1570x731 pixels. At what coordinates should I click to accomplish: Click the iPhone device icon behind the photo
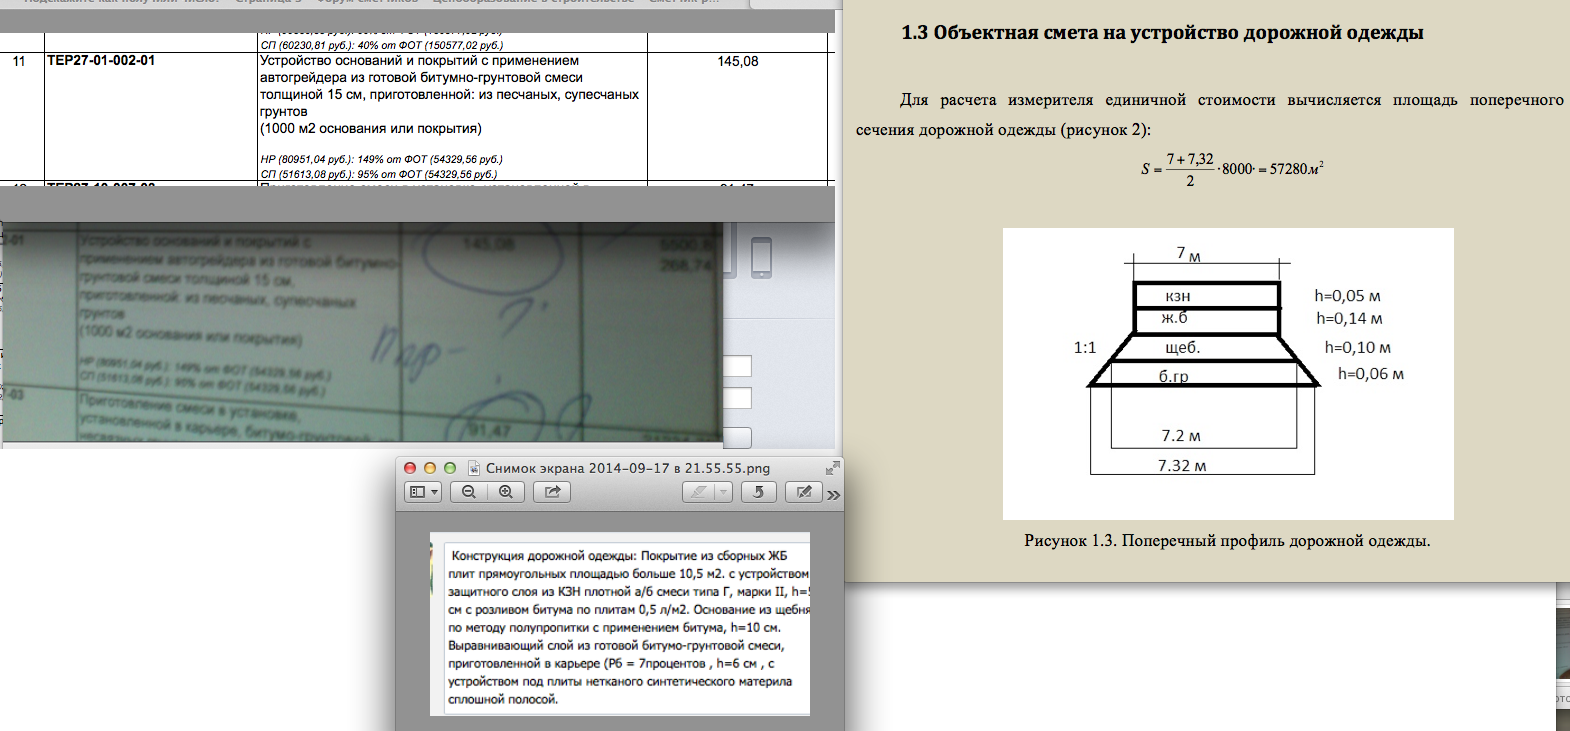761,257
